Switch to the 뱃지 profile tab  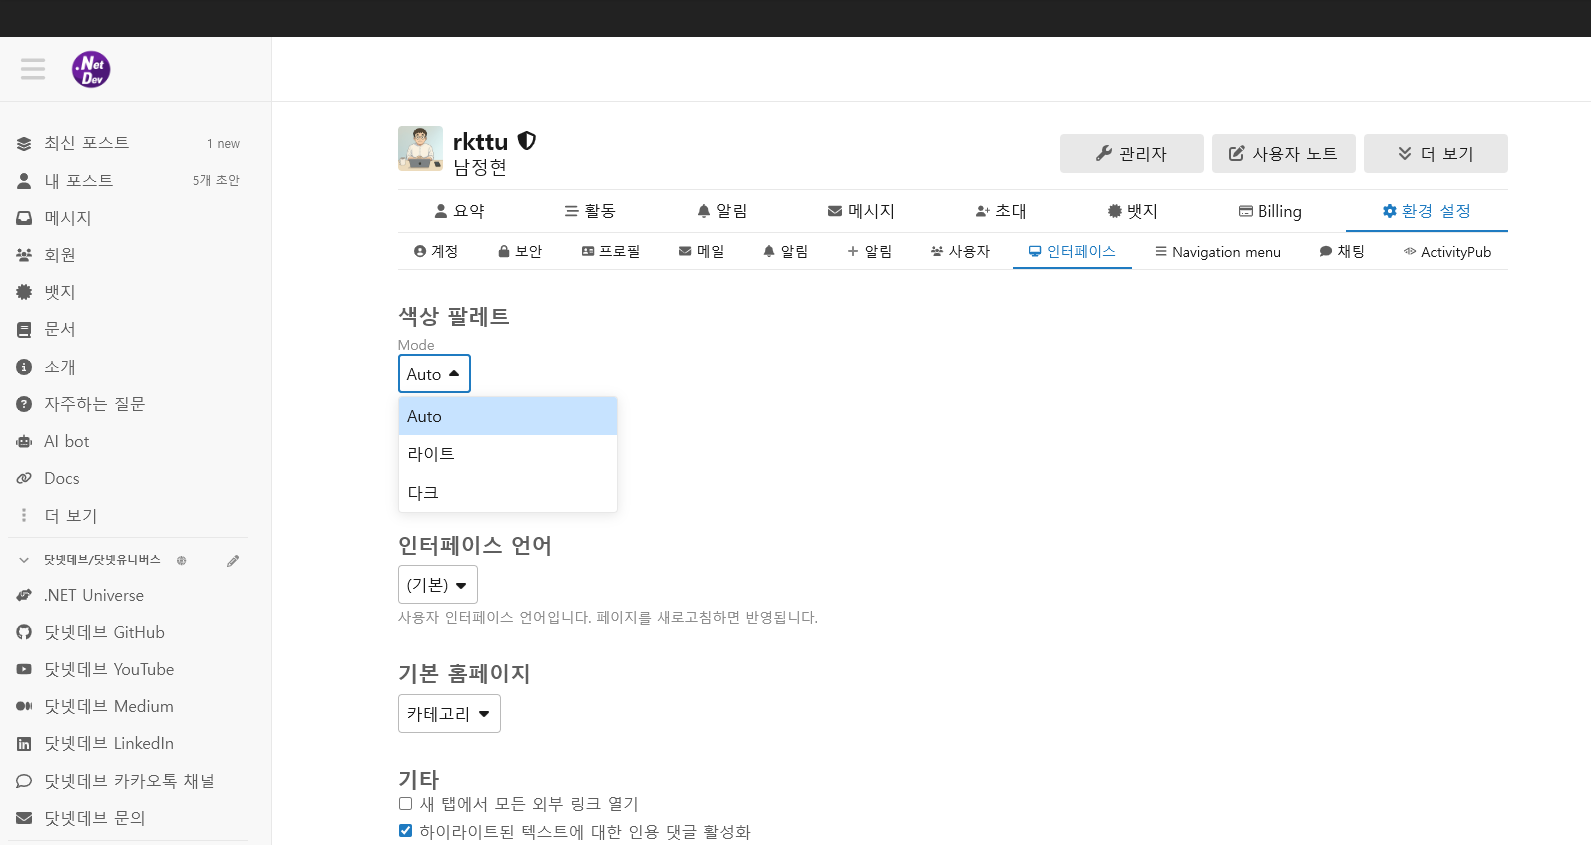tap(1133, 211)
